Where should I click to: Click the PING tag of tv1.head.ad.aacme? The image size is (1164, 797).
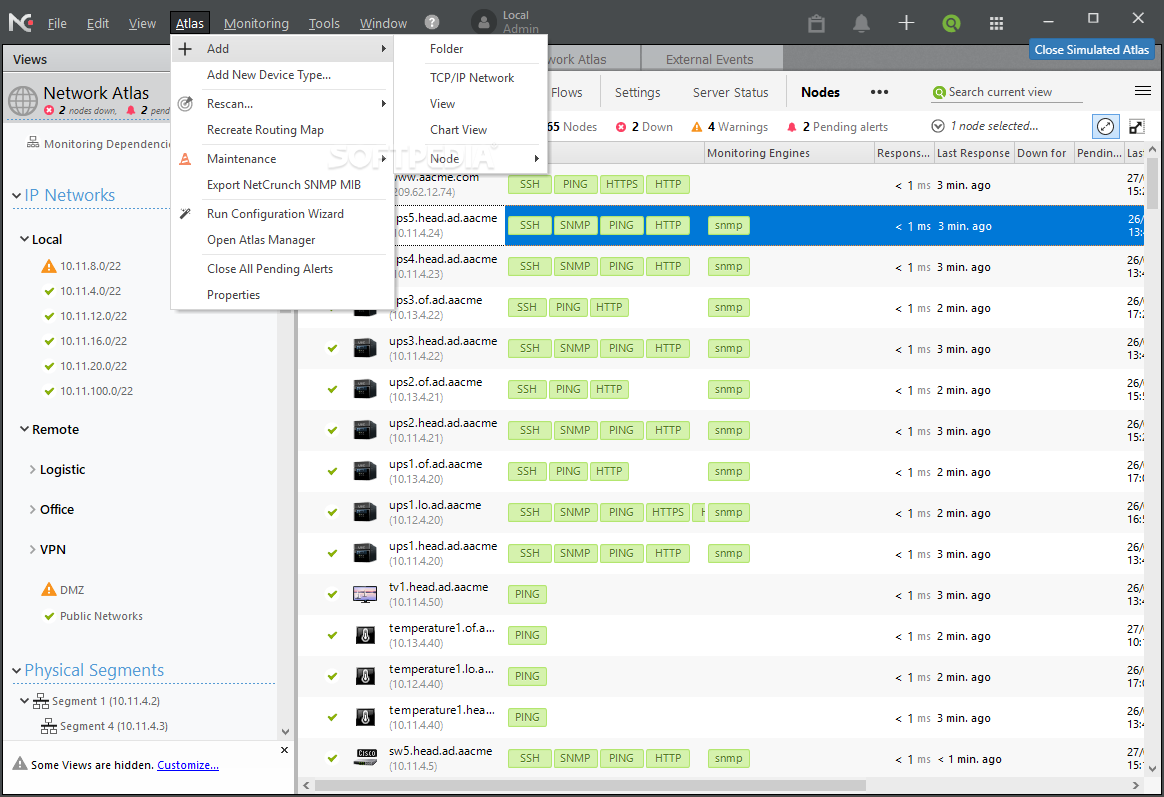527,594
